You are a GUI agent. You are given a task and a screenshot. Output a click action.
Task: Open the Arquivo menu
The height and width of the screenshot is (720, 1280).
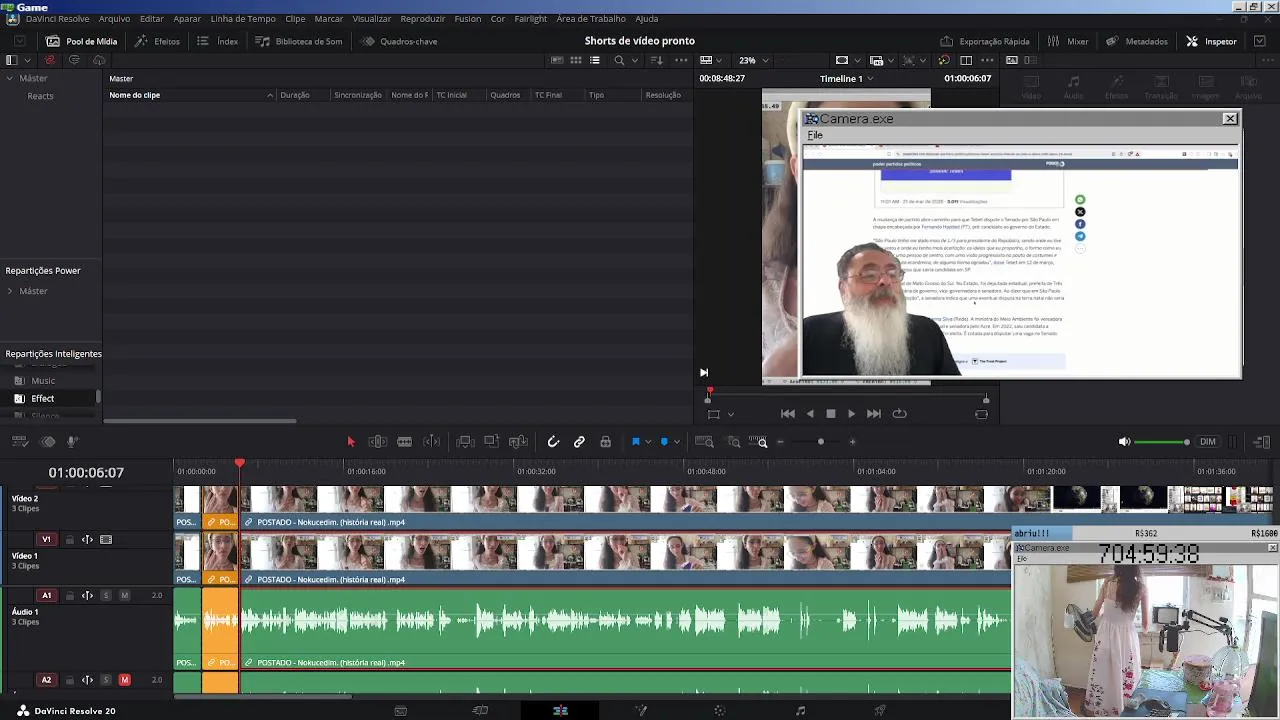[114, 19]
